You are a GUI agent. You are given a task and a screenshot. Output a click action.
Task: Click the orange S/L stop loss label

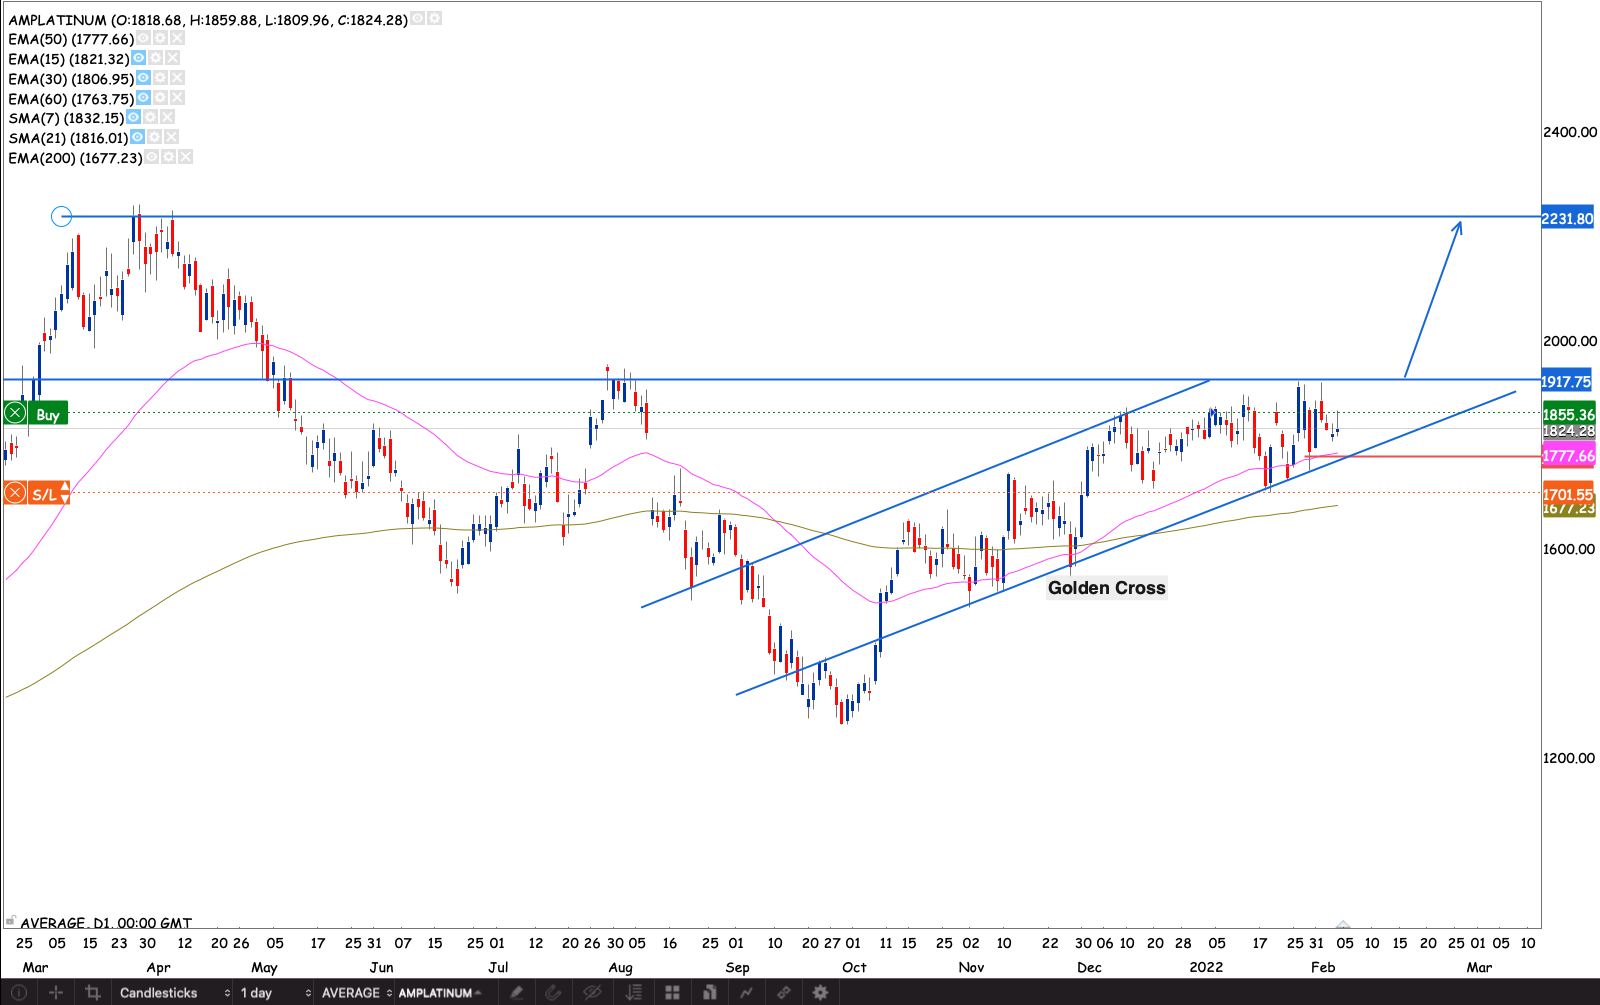tap(44, 493)
